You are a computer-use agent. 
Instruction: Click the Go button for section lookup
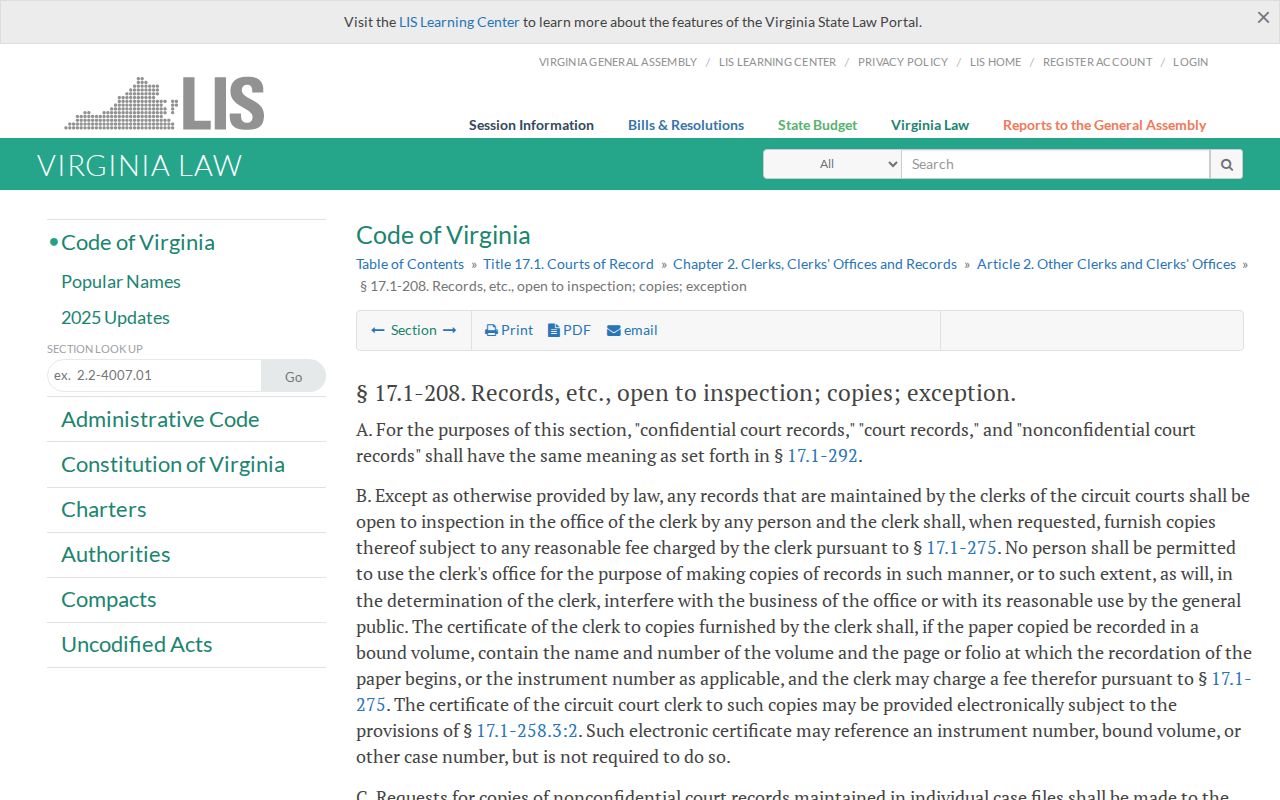click(x=293, y=376)
